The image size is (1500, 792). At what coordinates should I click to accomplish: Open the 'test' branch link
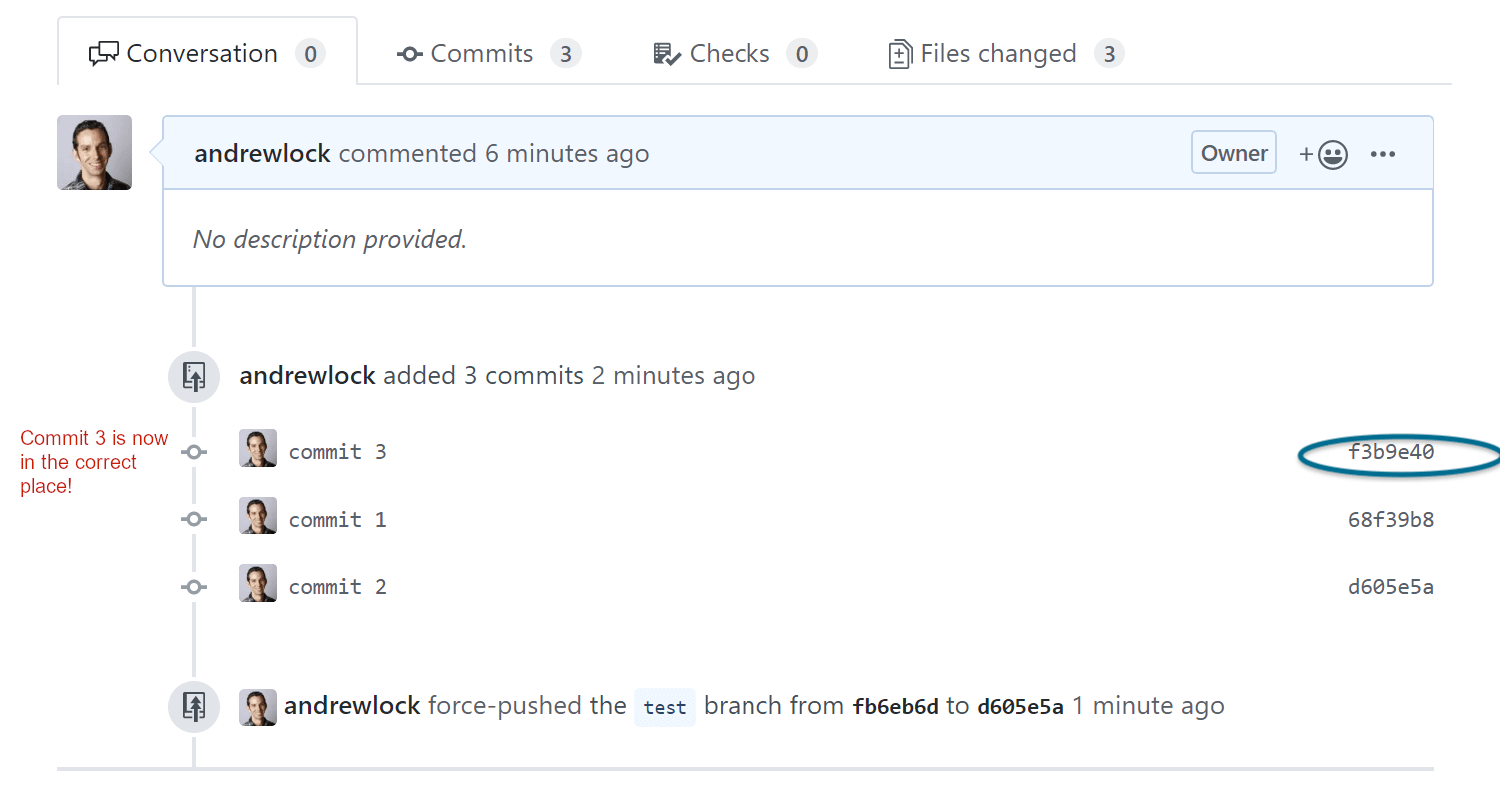point(664,706)
